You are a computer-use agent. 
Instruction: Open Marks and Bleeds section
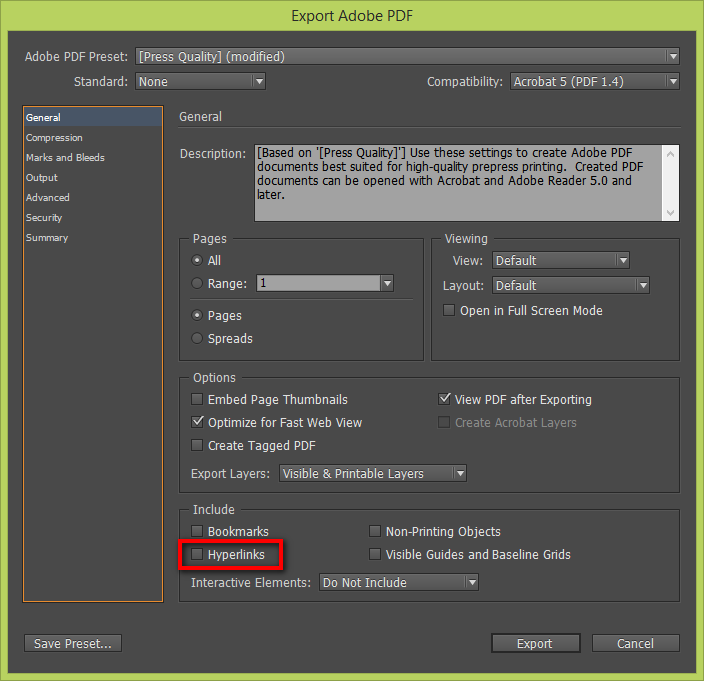point(93,158)
